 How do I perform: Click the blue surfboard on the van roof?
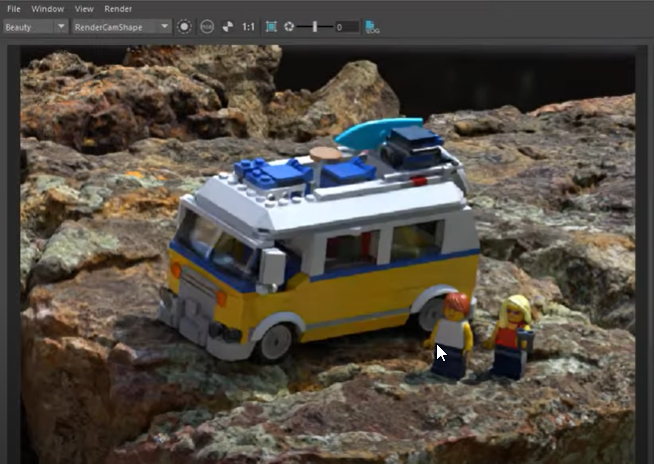pyautogui.click(x=365, y=134)
